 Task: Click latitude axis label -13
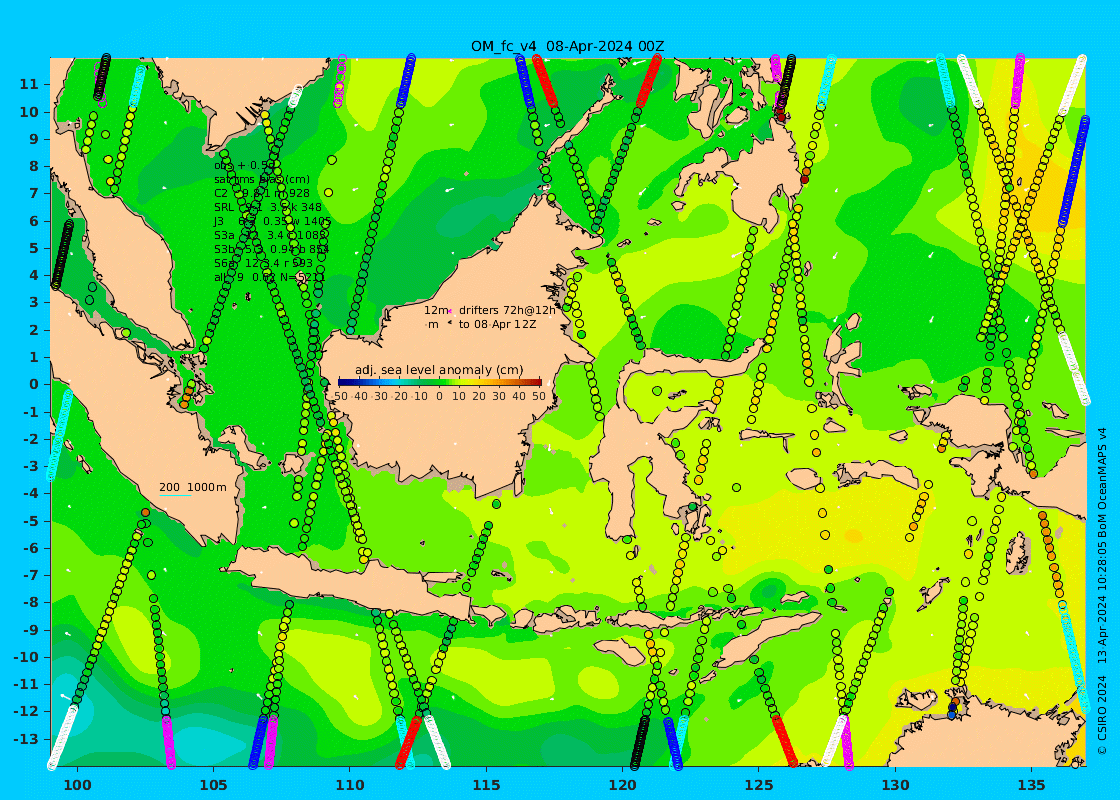(26, 739)
